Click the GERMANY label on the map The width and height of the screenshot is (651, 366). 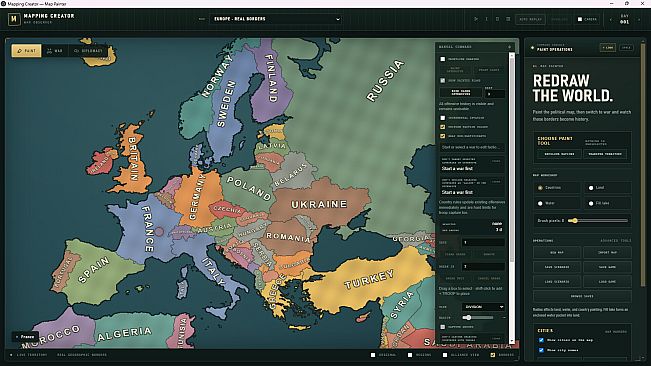pos(197,196)
